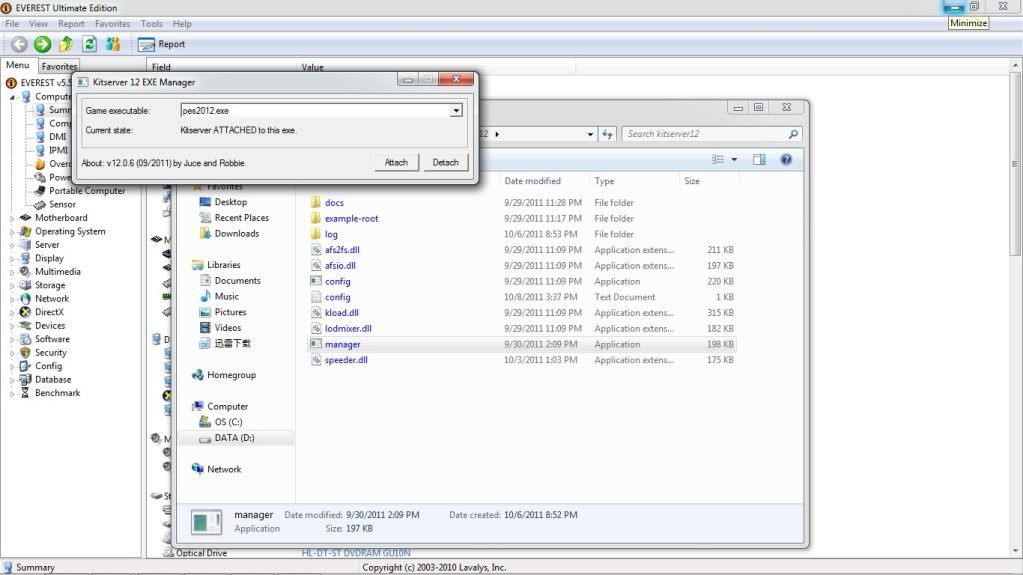Sort files by Date modified column

pyautogui.click(x=532, y=181)
